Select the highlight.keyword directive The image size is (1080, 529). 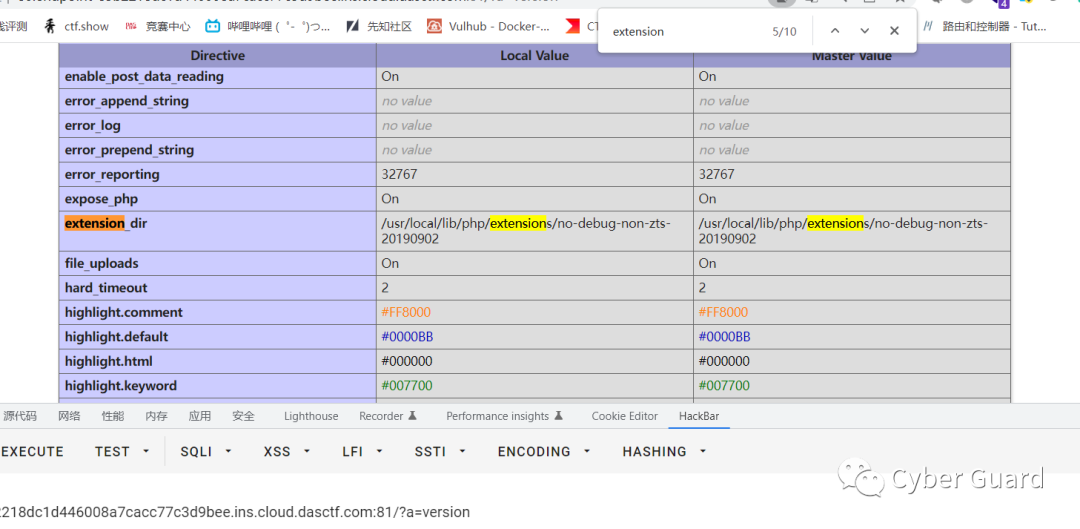[218, 386]
